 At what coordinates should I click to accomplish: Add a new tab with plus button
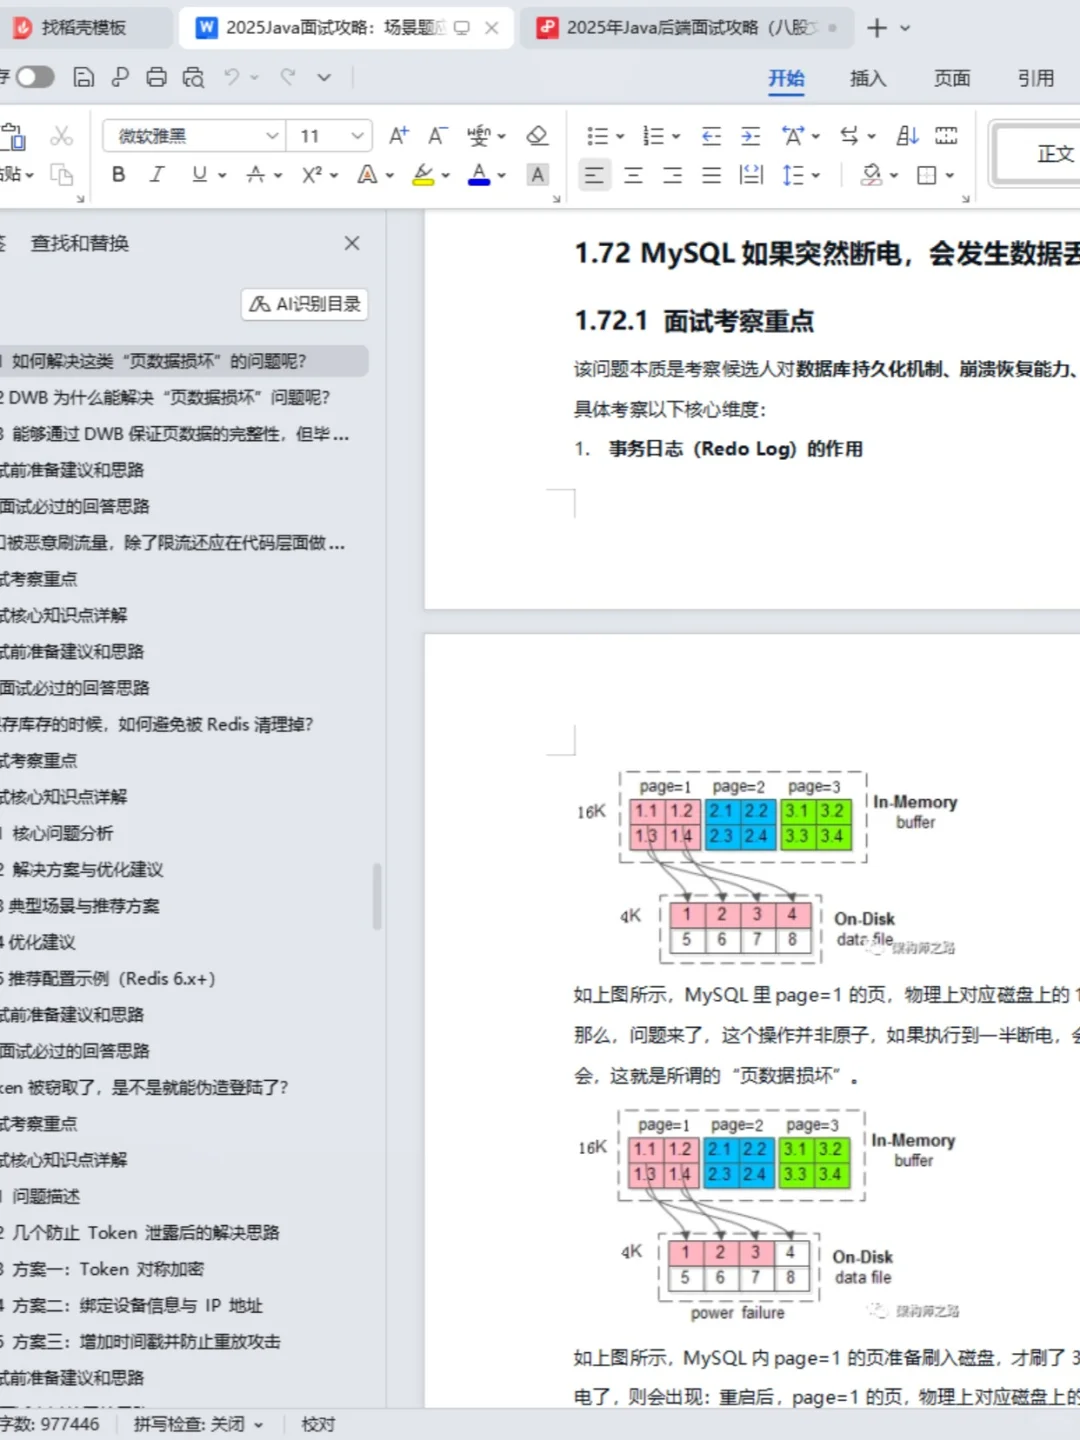(876, 28)
